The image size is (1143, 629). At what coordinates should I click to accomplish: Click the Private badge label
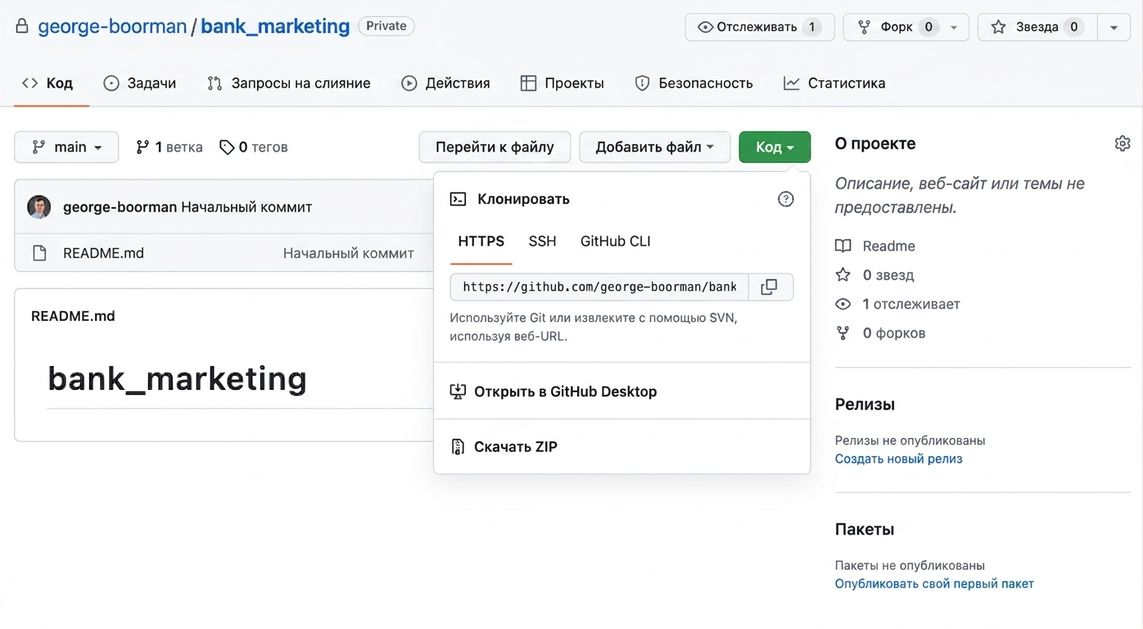coord(386,26)
